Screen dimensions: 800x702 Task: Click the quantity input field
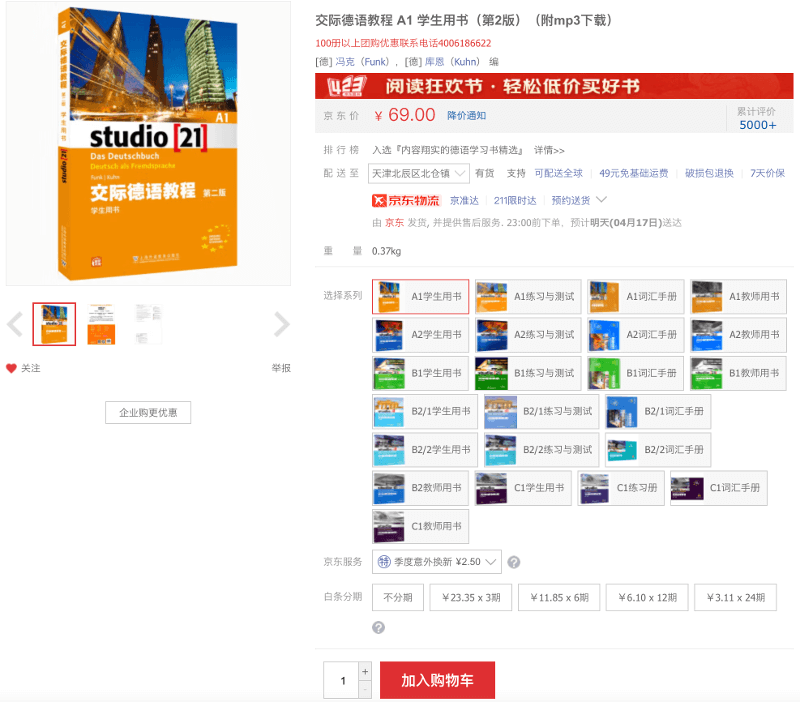(342, 680)
